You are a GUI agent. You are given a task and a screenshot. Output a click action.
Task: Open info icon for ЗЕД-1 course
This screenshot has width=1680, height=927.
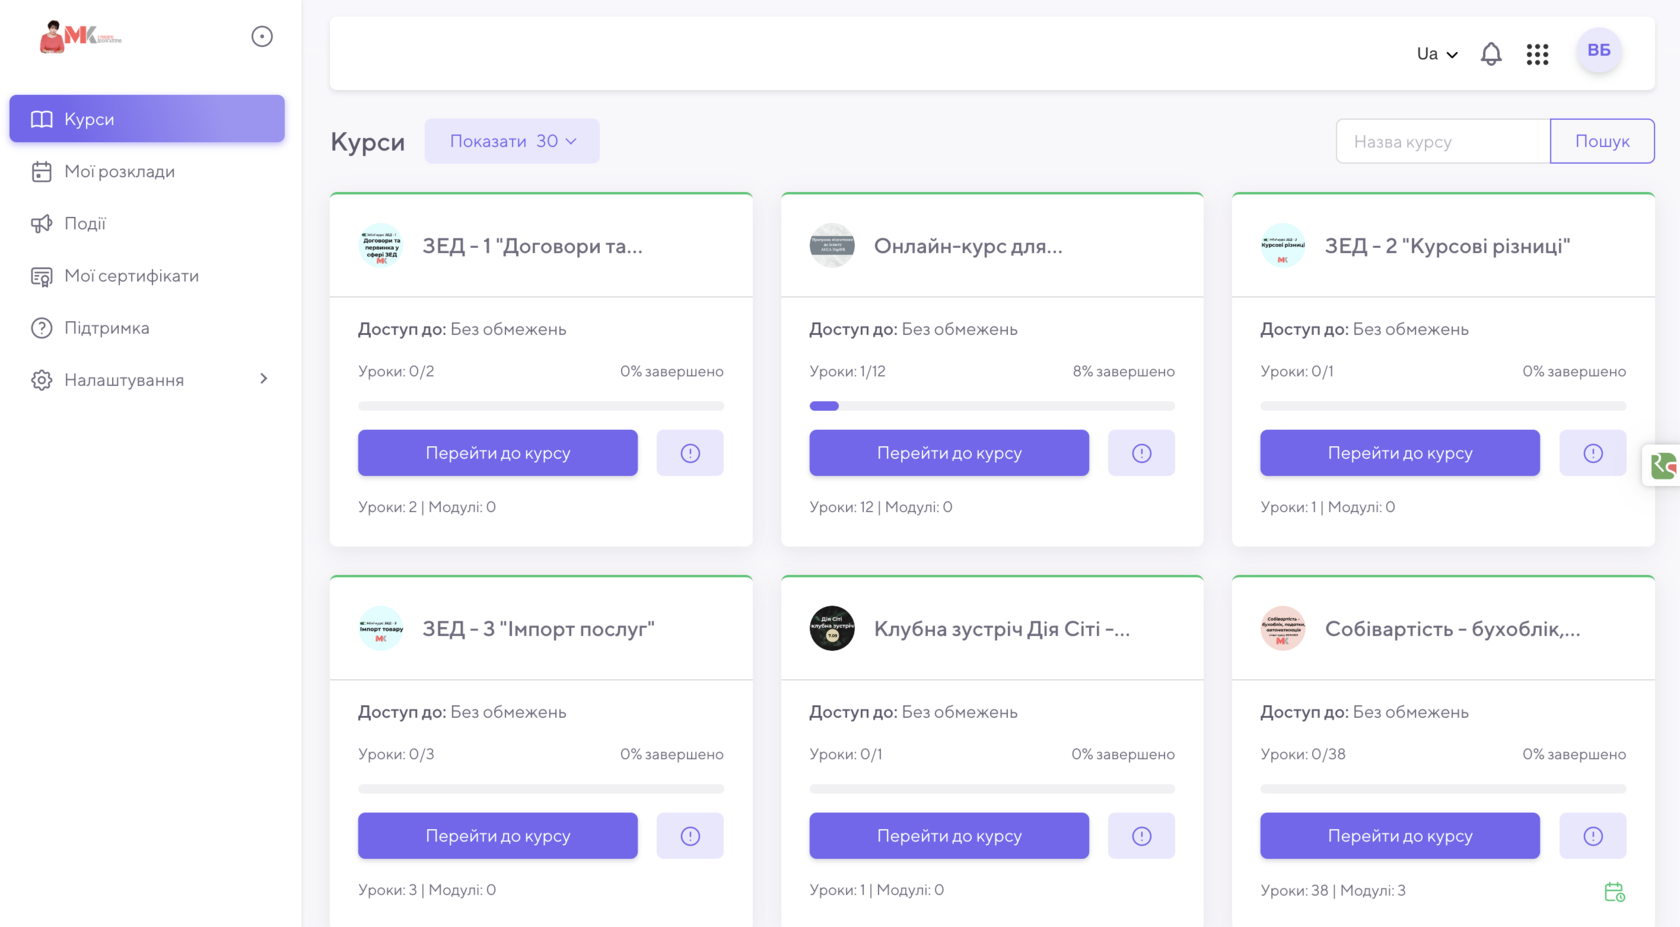click(690, 453)
